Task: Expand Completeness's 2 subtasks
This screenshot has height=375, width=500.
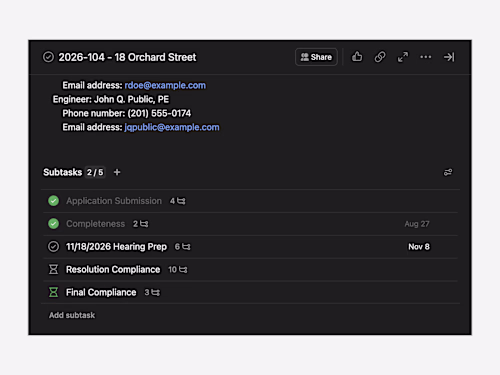Action: [141, 224]
